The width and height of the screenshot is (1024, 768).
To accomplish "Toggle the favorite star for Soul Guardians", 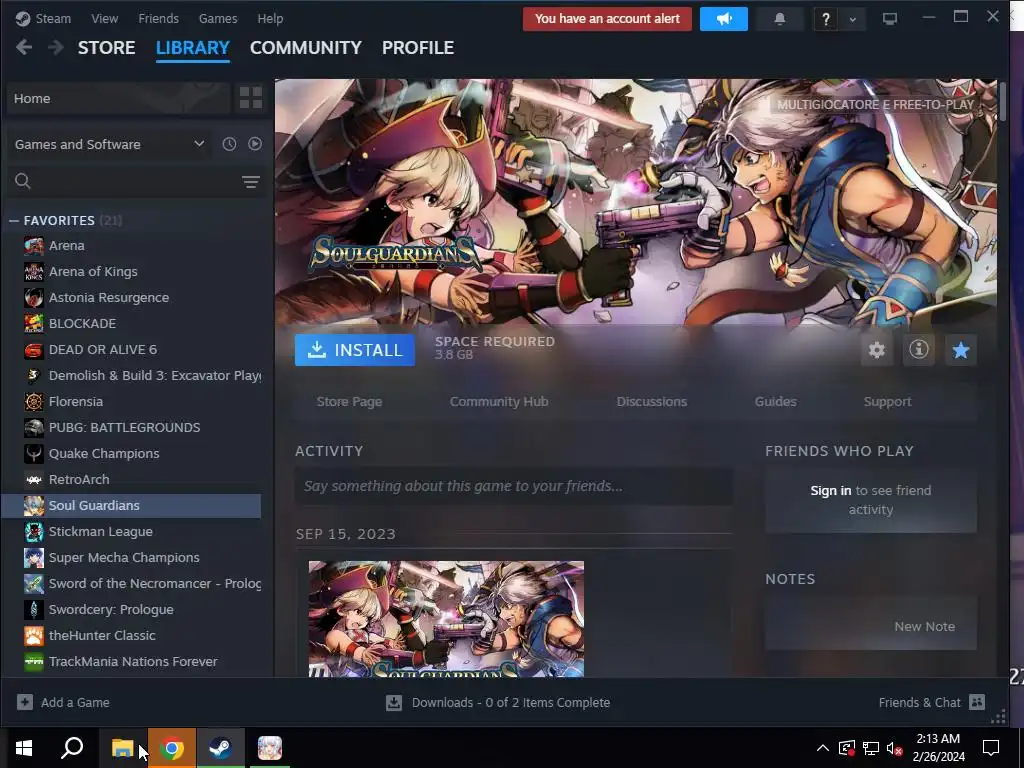I will (x=961, y=350).
